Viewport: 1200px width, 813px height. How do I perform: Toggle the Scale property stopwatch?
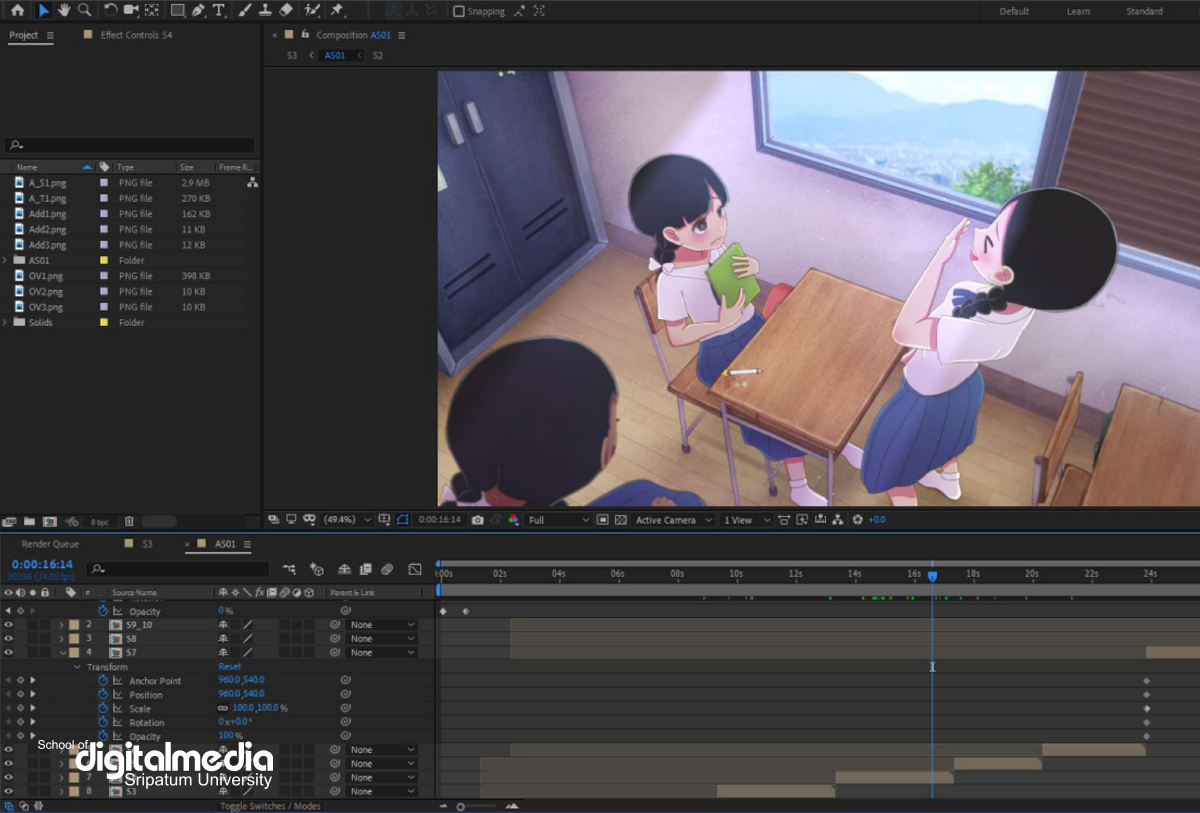point(102,708)
